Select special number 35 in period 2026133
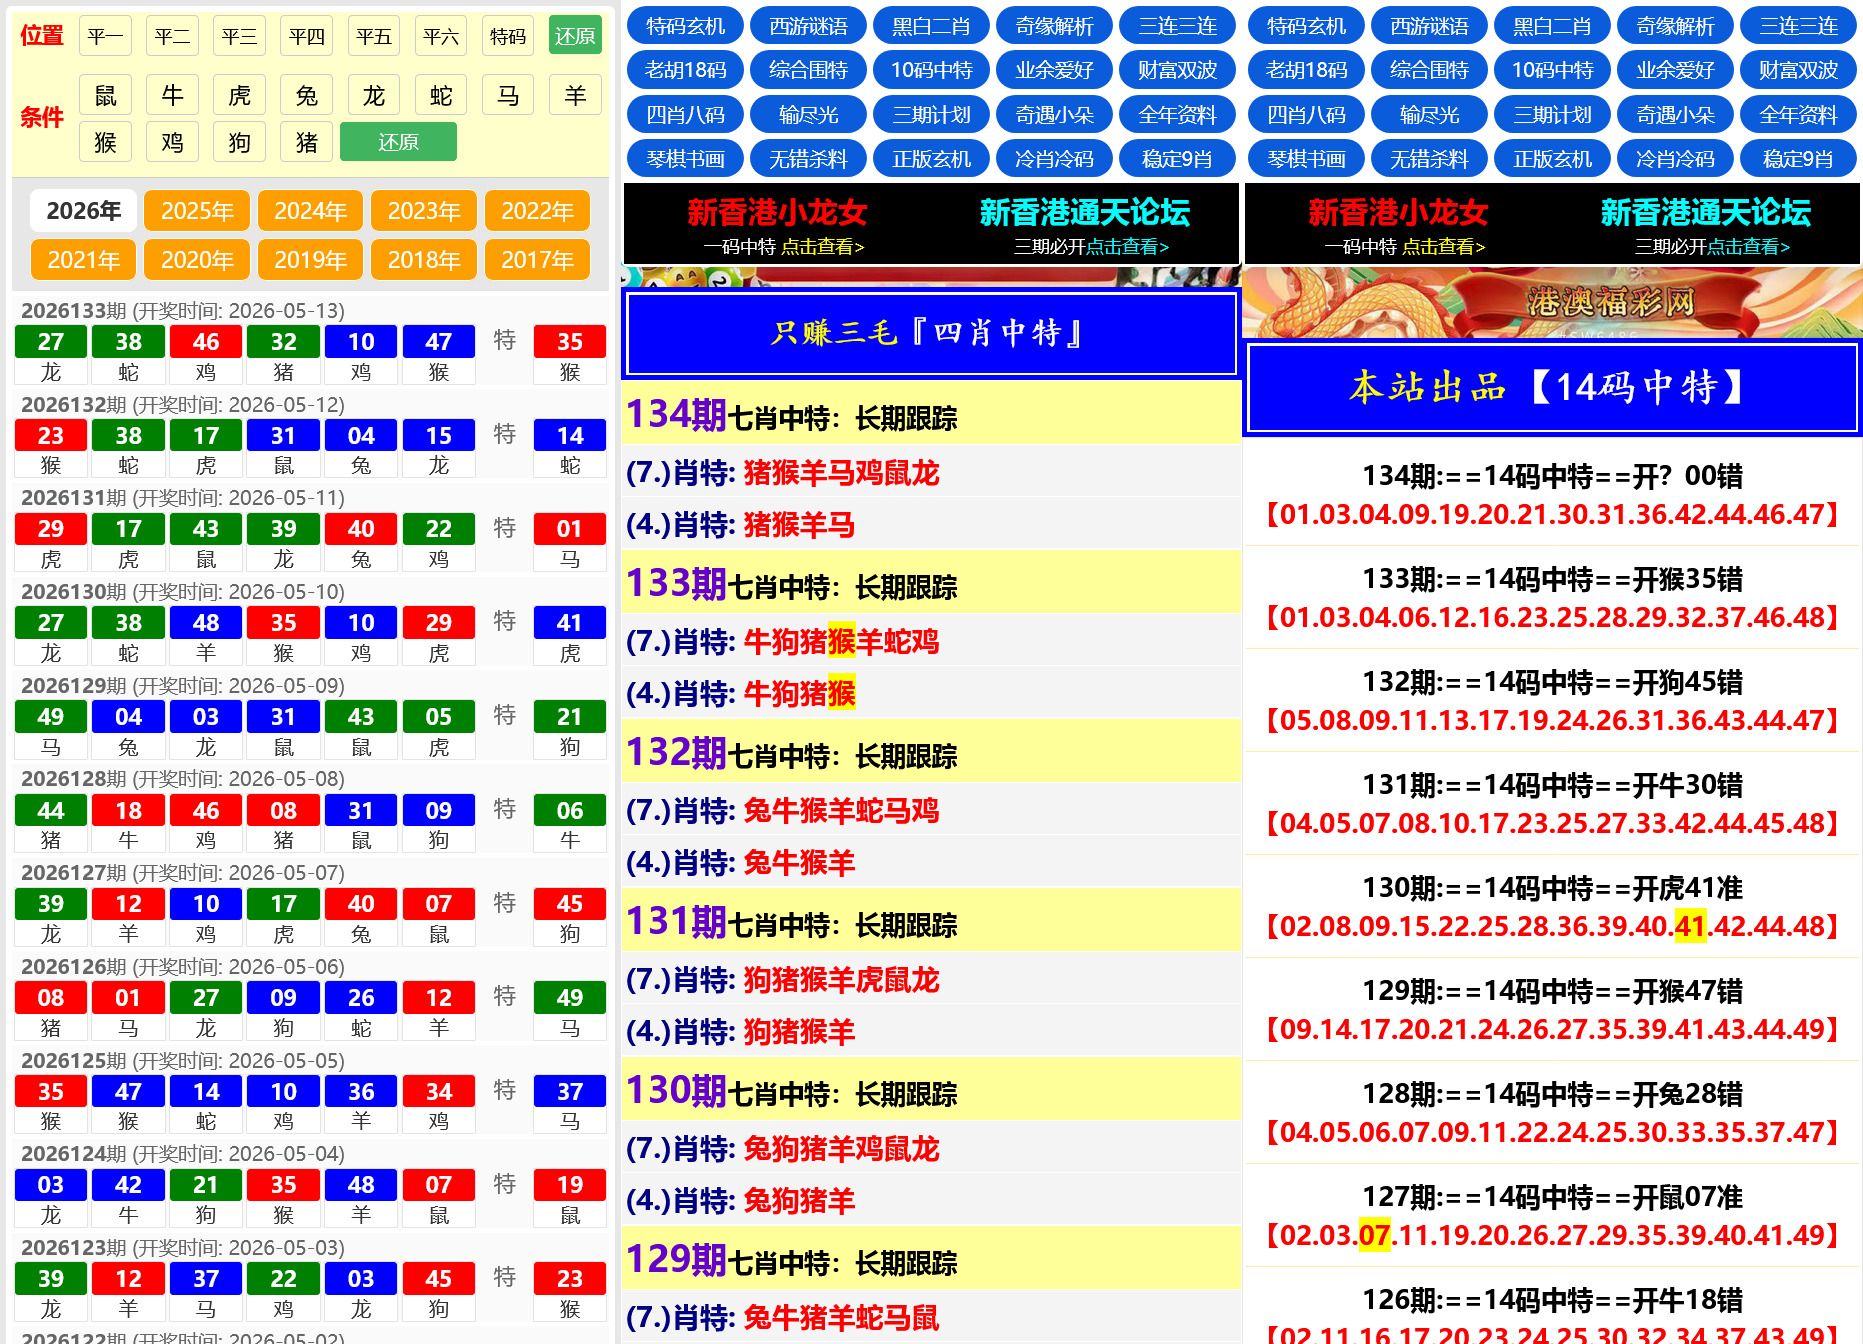 tap(569, 342)
